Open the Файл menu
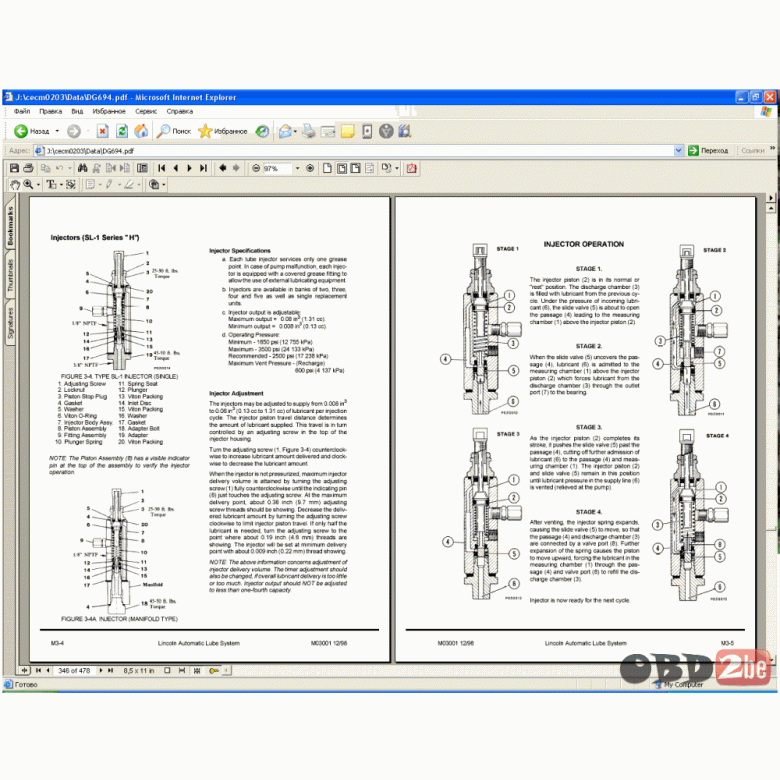 (22, 111)
